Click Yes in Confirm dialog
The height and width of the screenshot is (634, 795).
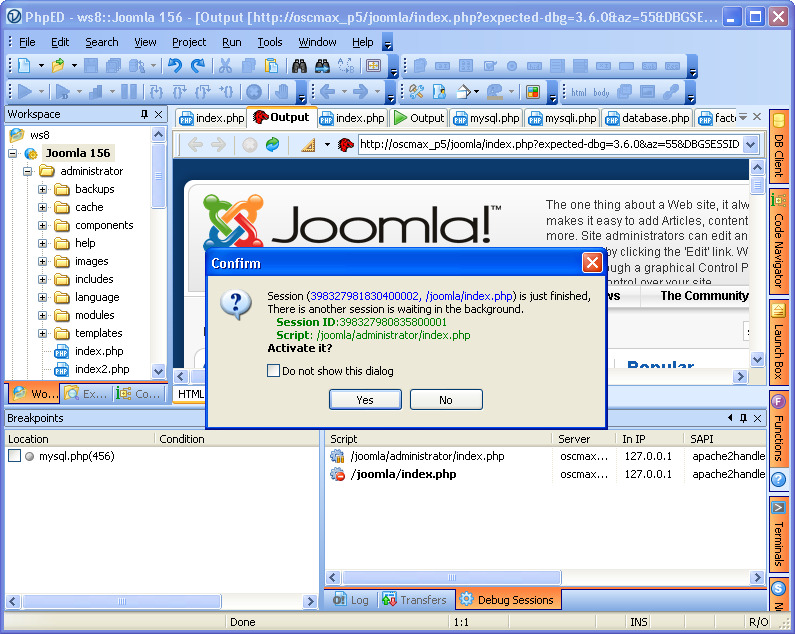tap(365, 400)
